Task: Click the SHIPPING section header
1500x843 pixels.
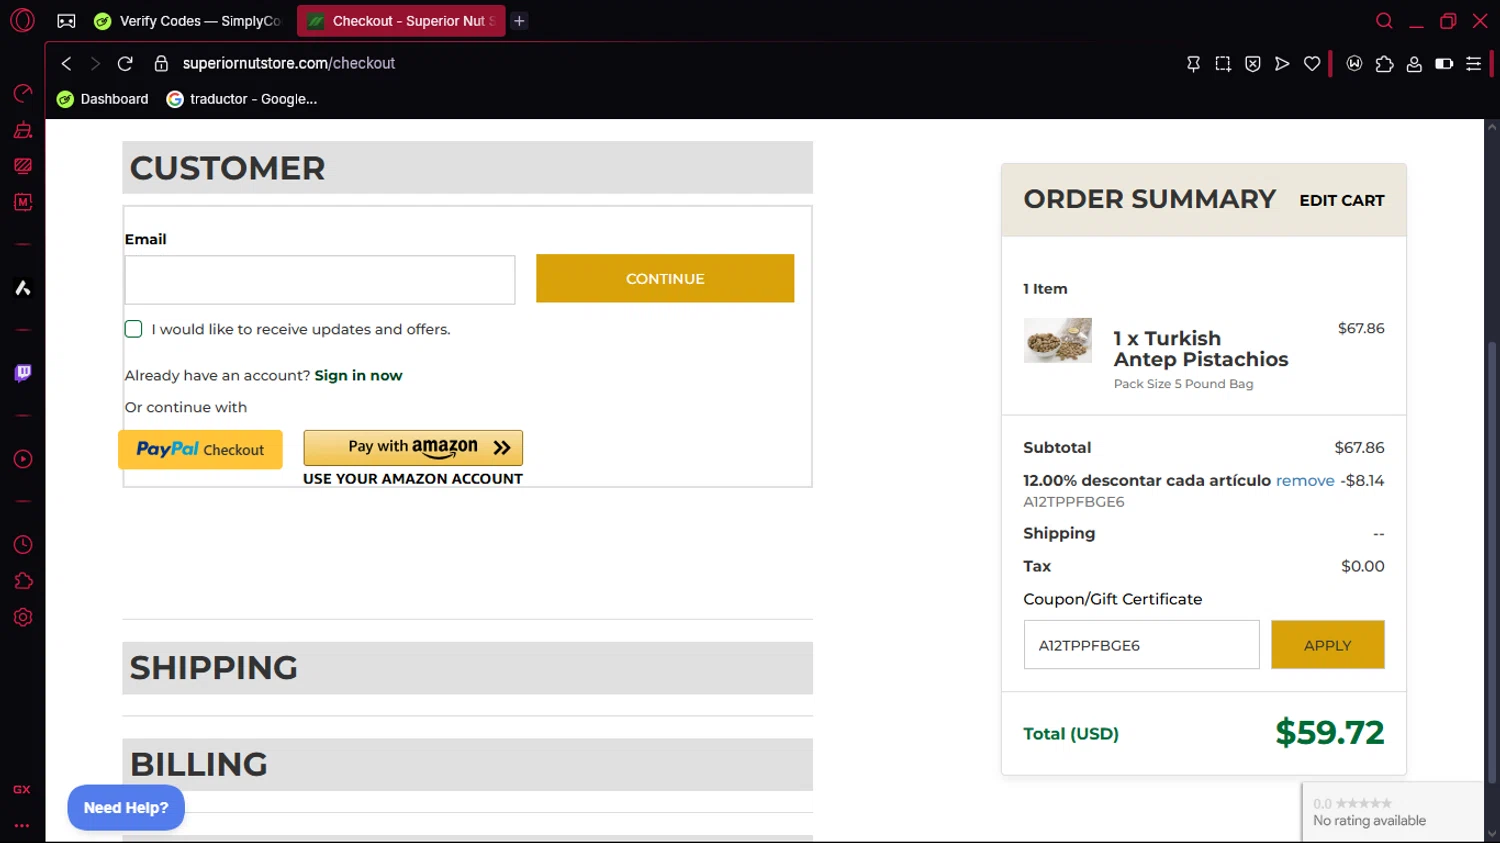Action: click(x=467, y=668)
